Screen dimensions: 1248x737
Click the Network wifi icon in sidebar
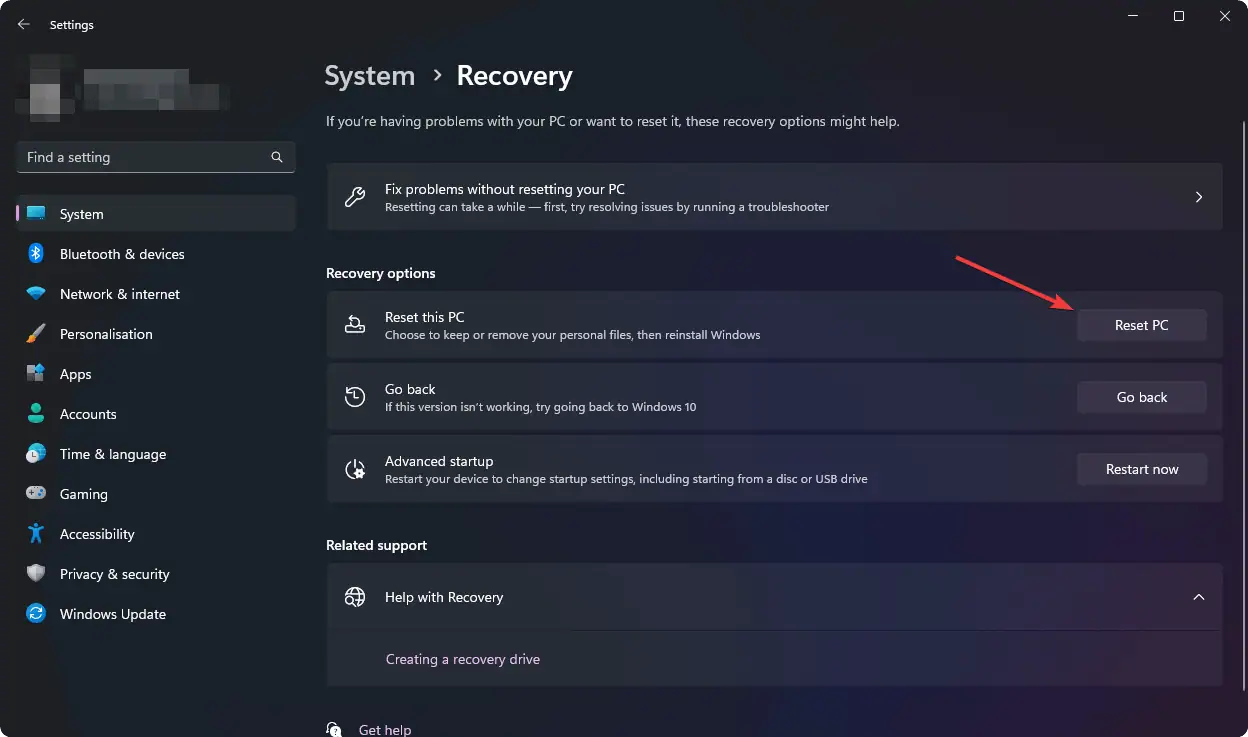pyautogui.click(x=36, y=294)
